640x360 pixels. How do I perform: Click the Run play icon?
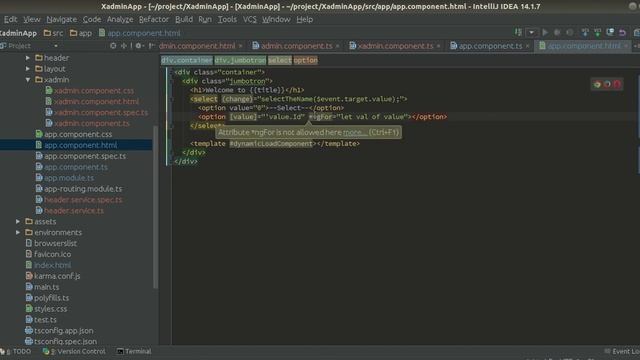pos(545,32)
